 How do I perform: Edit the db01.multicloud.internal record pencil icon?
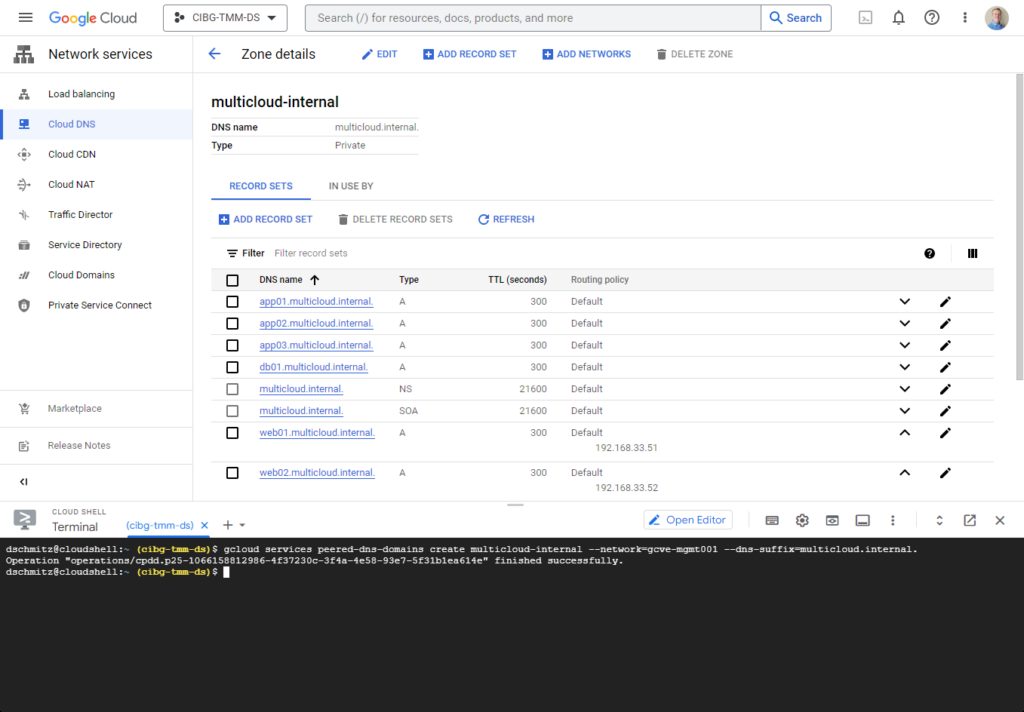click(x=945, y=367)
